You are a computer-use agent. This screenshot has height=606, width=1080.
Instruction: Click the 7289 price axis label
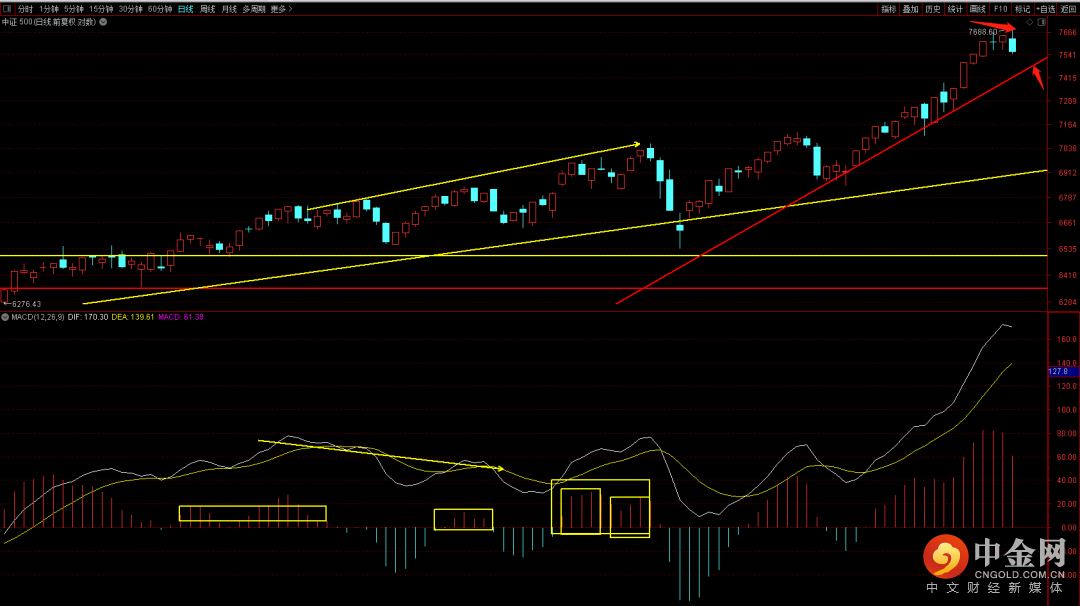(1068, 101)
